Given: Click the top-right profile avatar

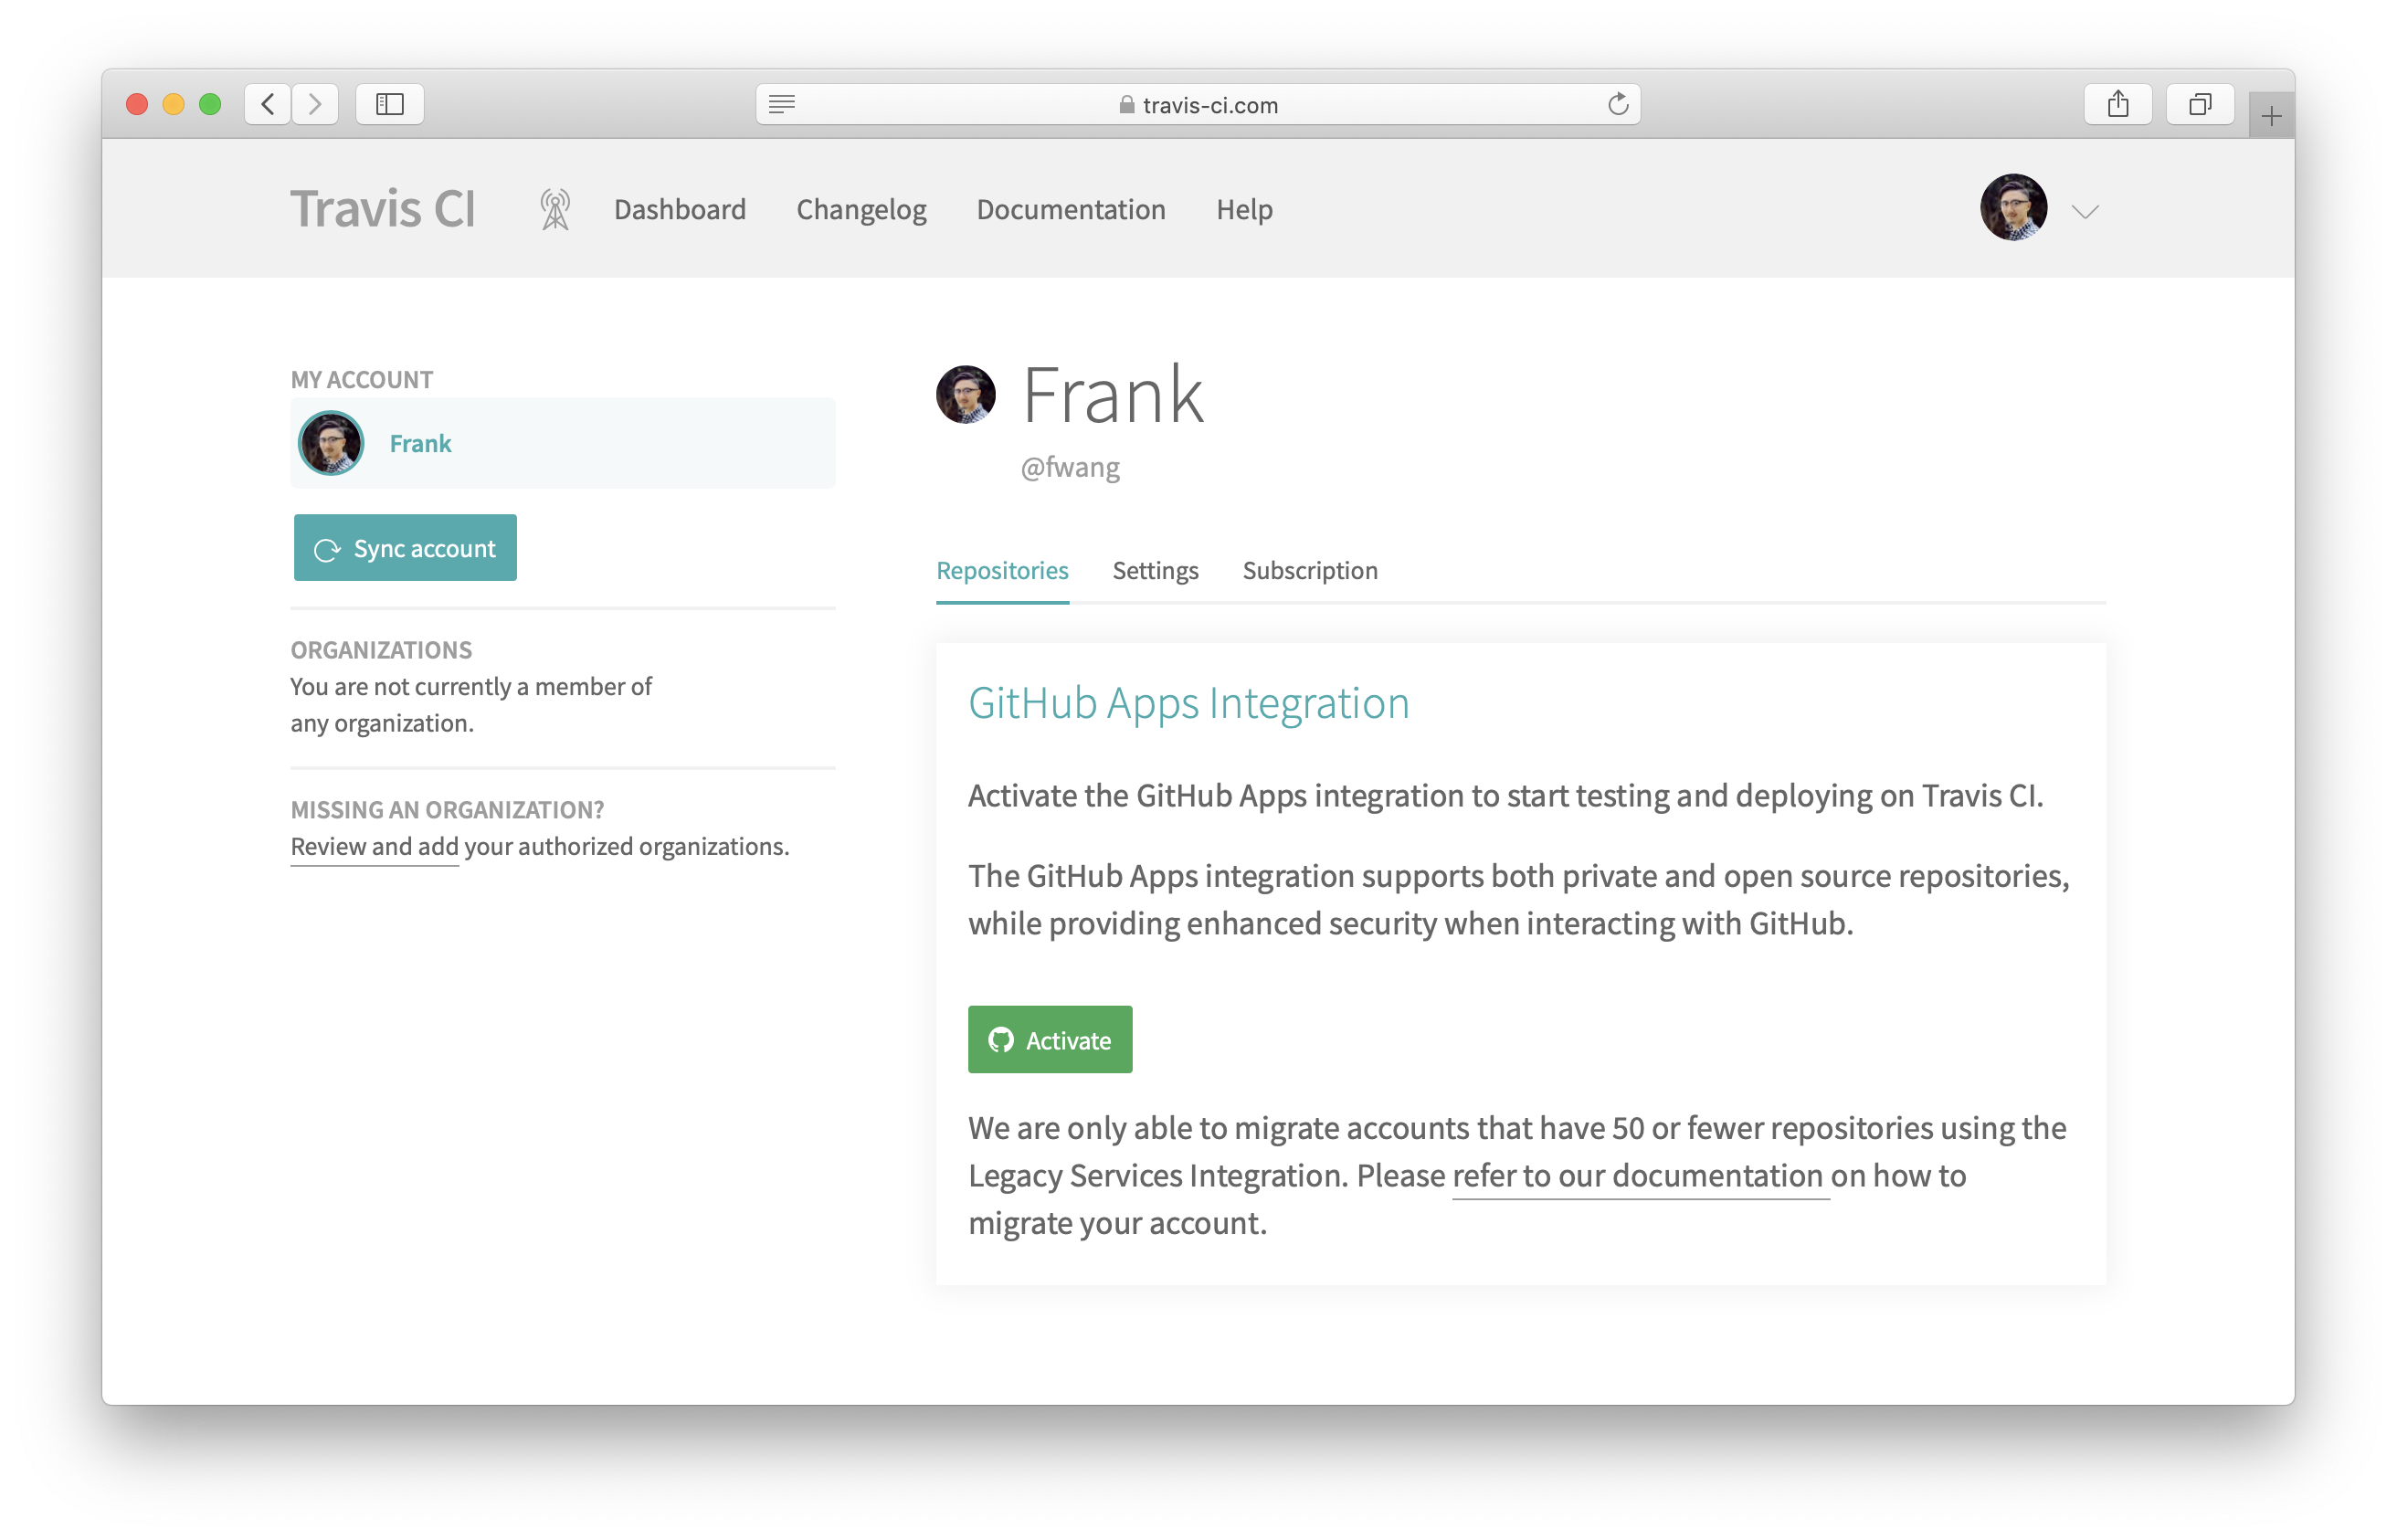Looking at the screenshot, I should tap(2013, 208).
